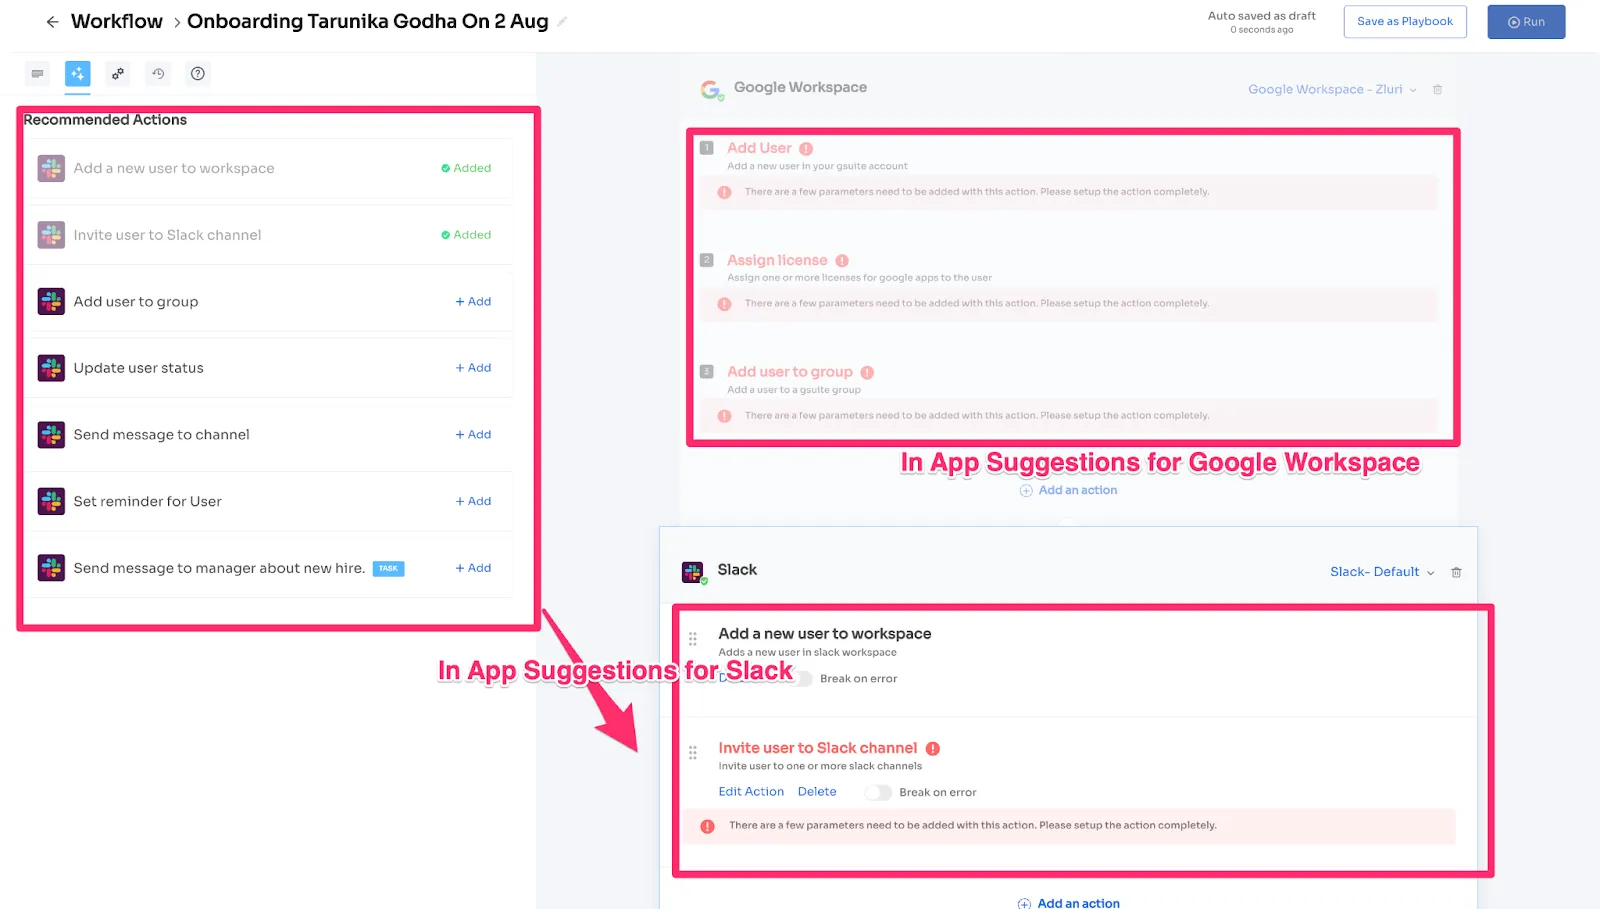The height and width of the screenshot is (909, 1600).
Task: Open the Google Workspace - Zluri instance dropdown
Action: point(1332,89)
